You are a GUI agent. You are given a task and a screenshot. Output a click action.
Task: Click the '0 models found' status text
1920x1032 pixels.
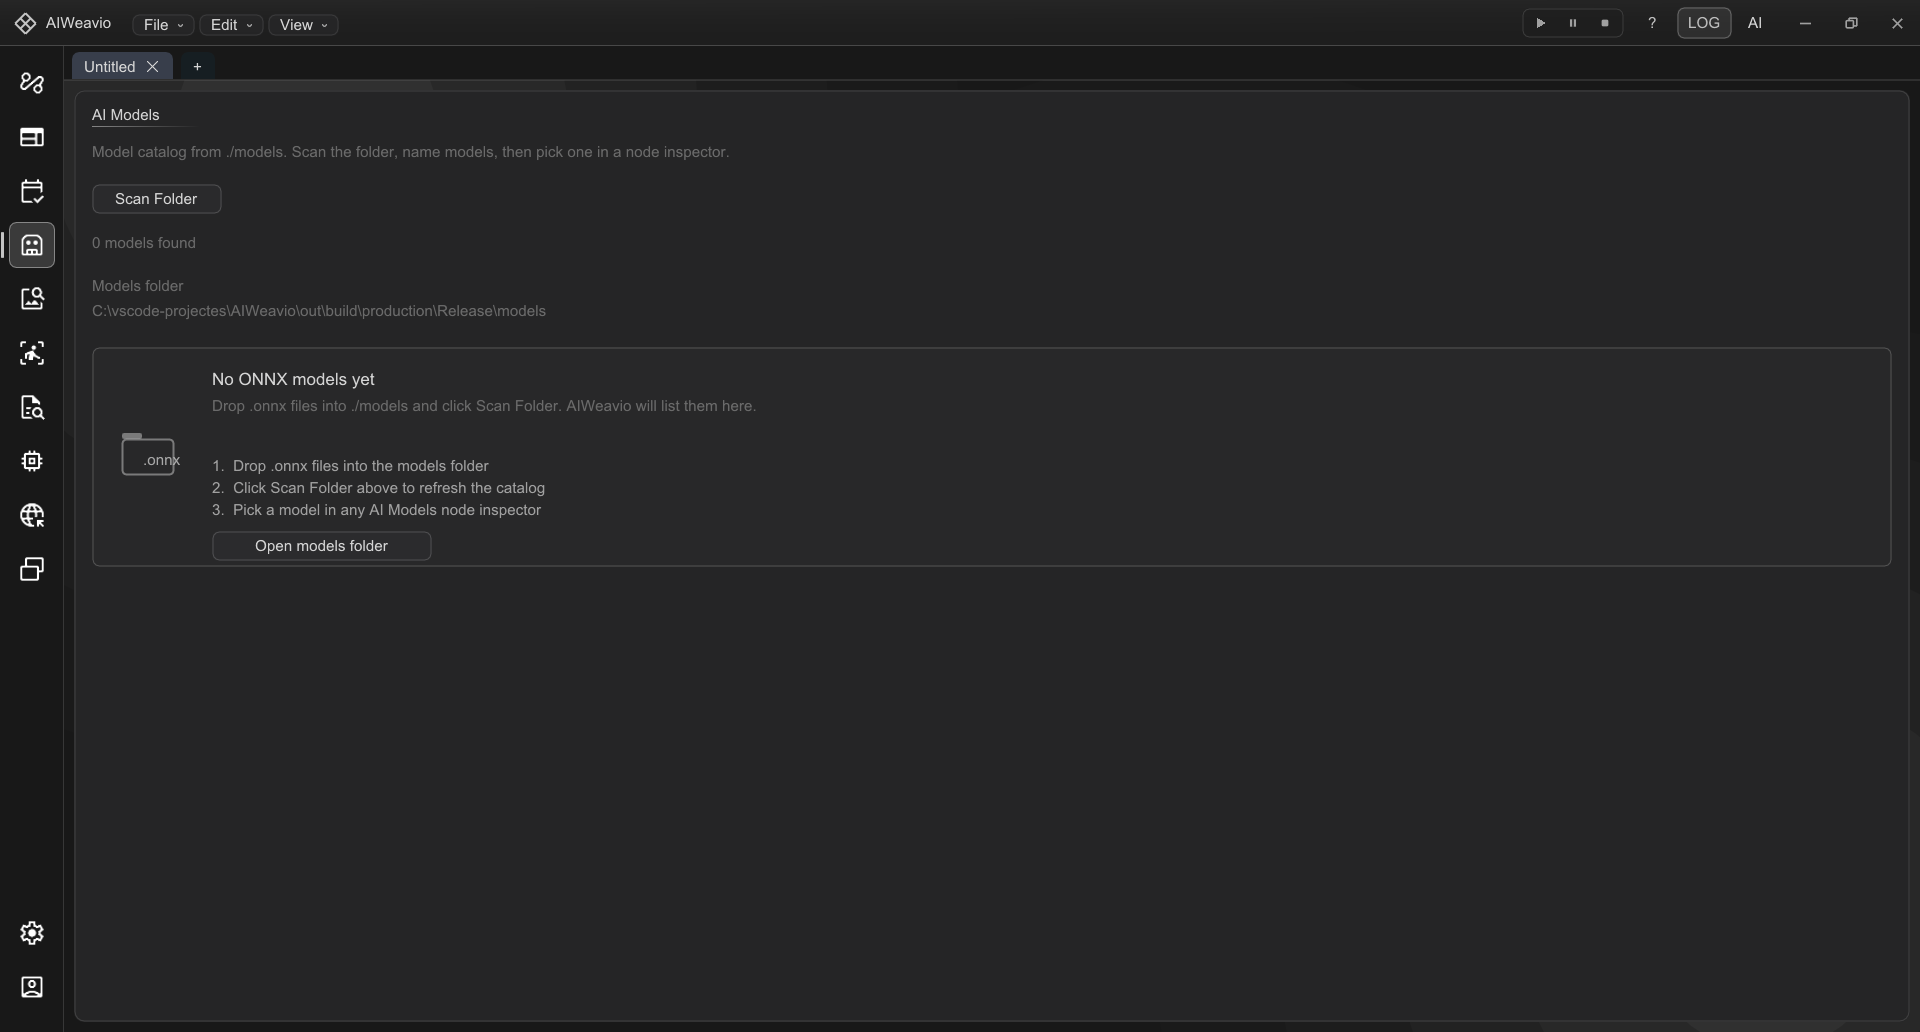click(144, 243)
